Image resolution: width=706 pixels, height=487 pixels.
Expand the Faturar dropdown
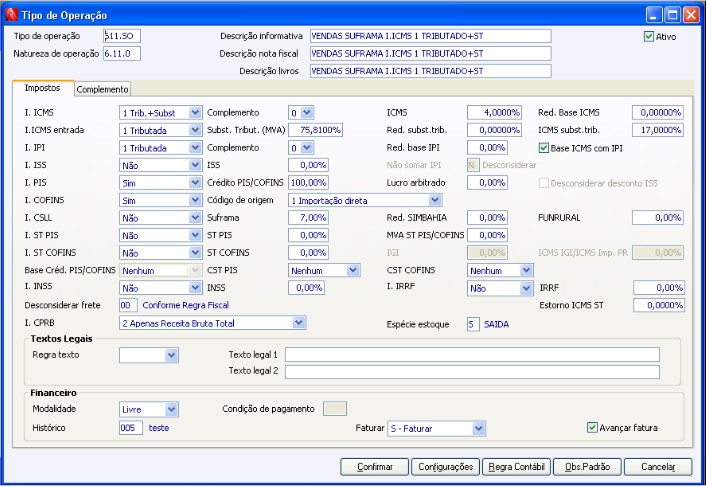pyautogui.click(x=478, y=429)
